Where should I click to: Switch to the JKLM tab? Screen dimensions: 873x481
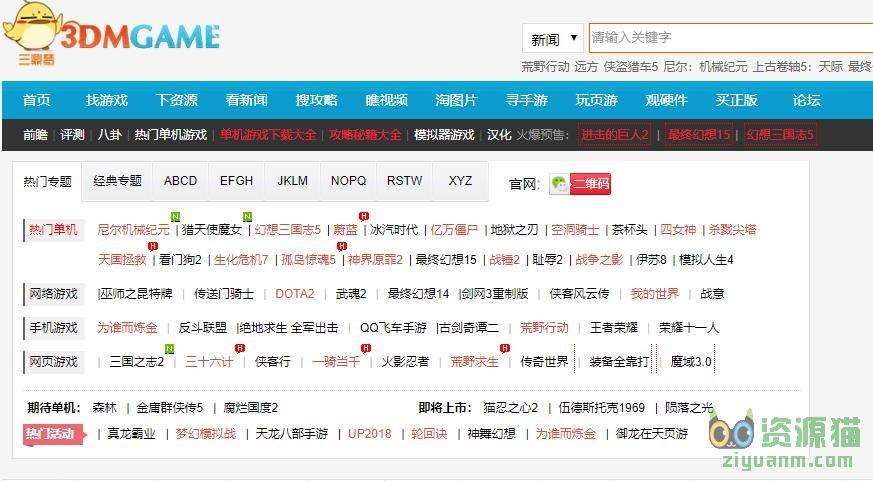[x=292, y=181]
